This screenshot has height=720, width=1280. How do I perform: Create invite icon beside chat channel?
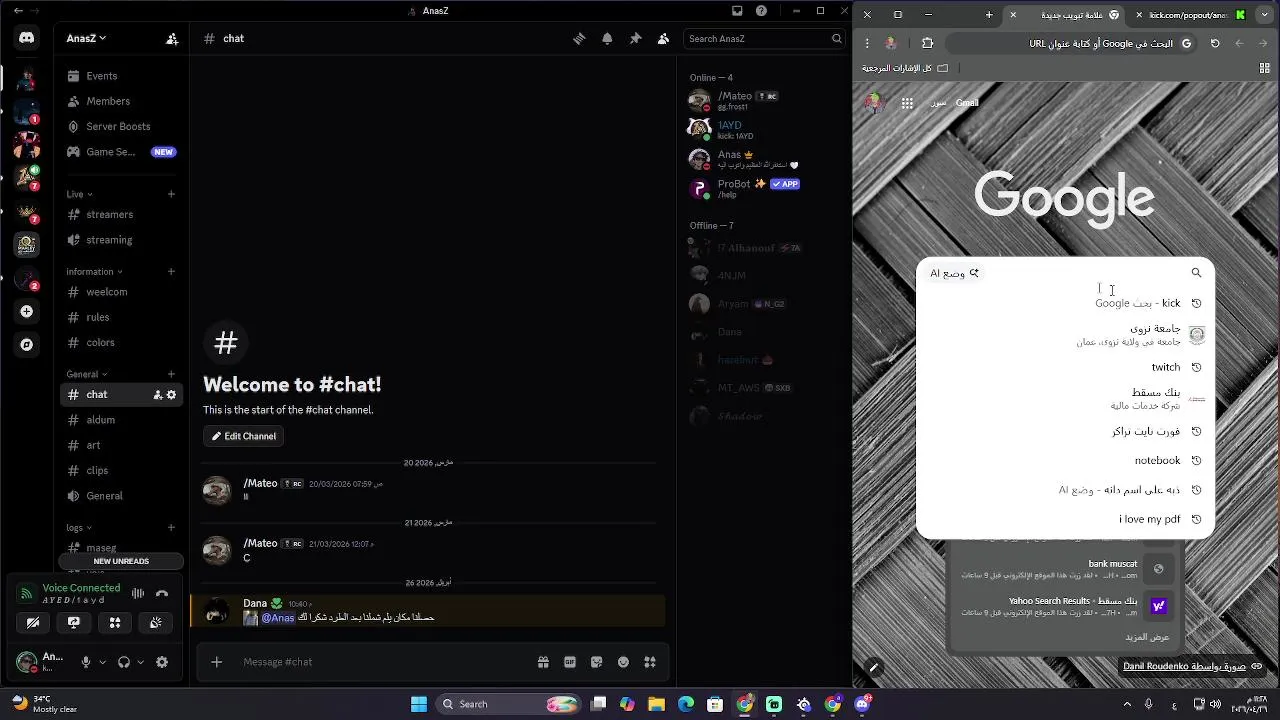[x=157, y=395]
